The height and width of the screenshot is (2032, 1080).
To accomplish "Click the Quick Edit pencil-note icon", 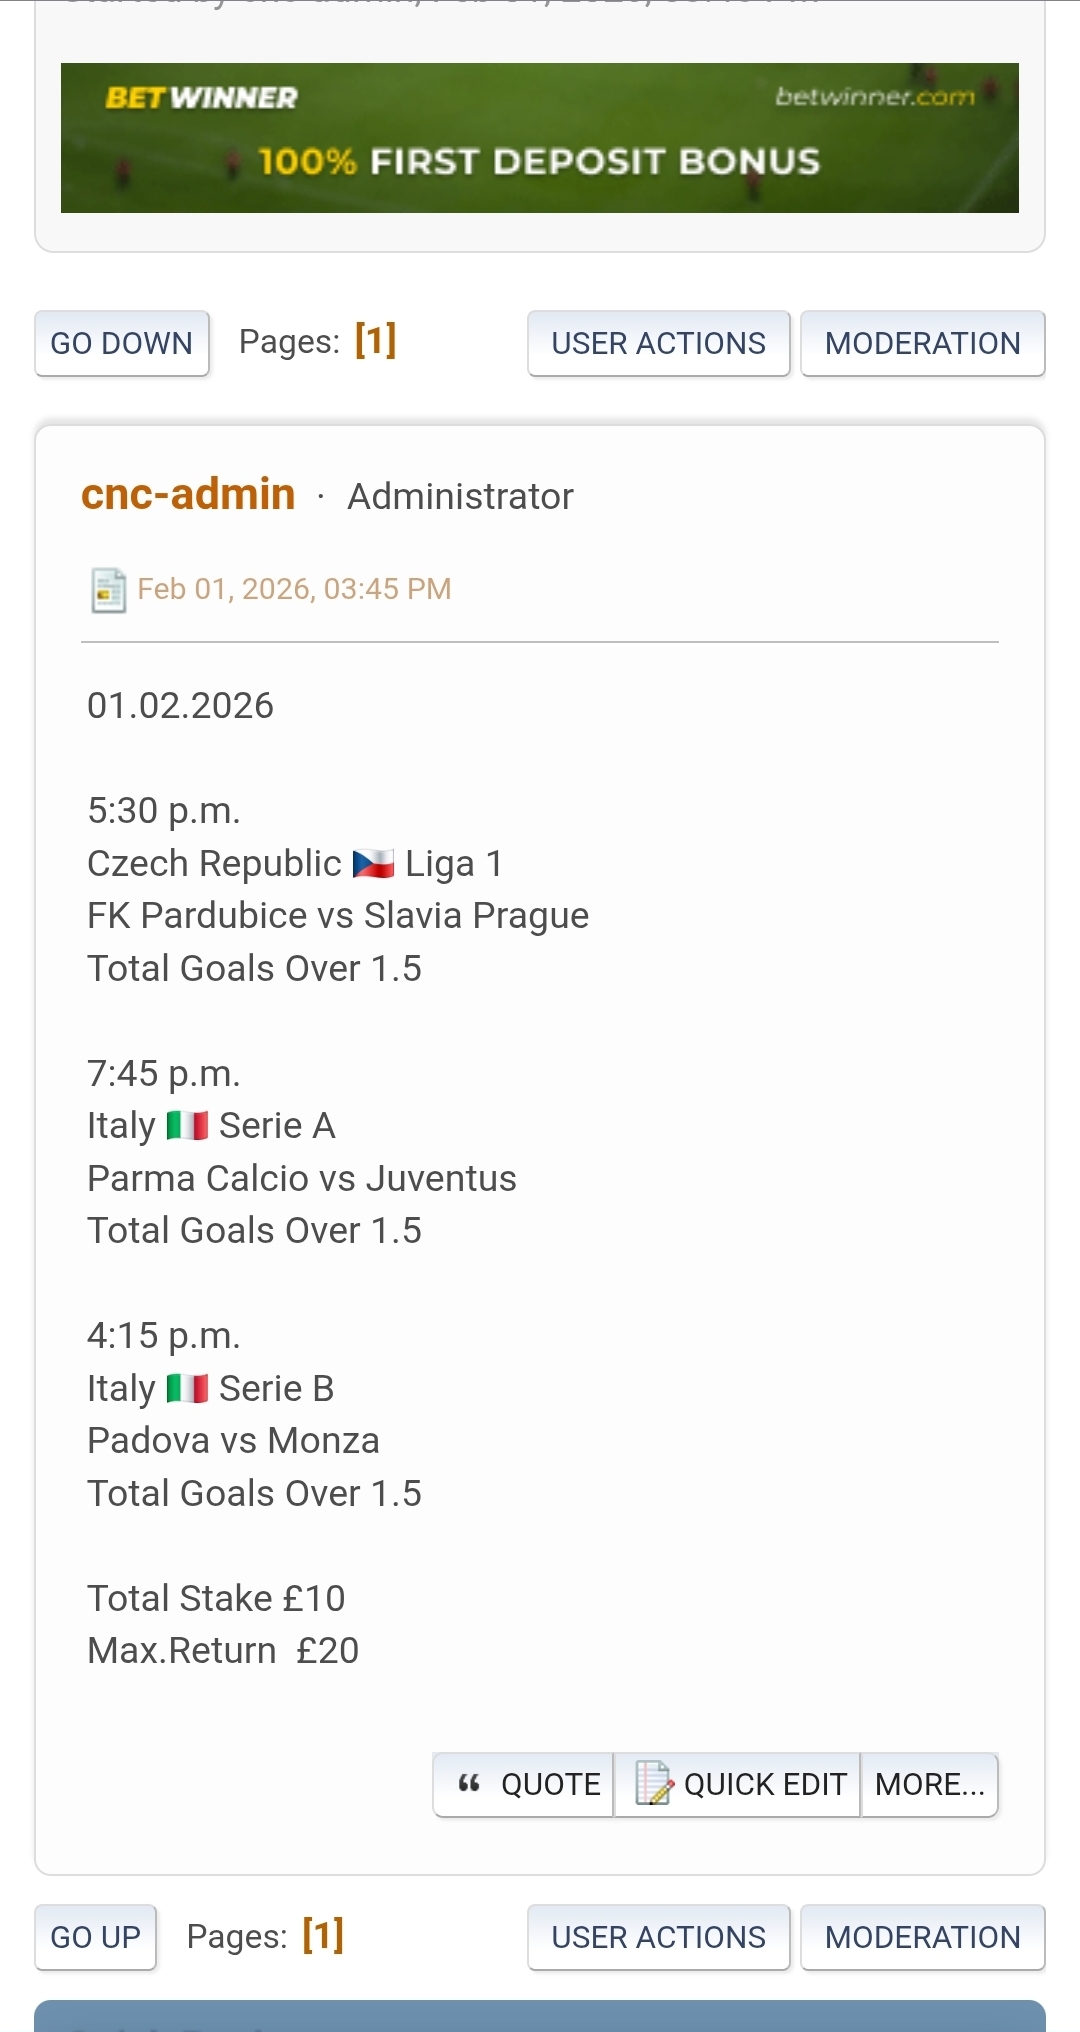I will (x=654, y=1783).
